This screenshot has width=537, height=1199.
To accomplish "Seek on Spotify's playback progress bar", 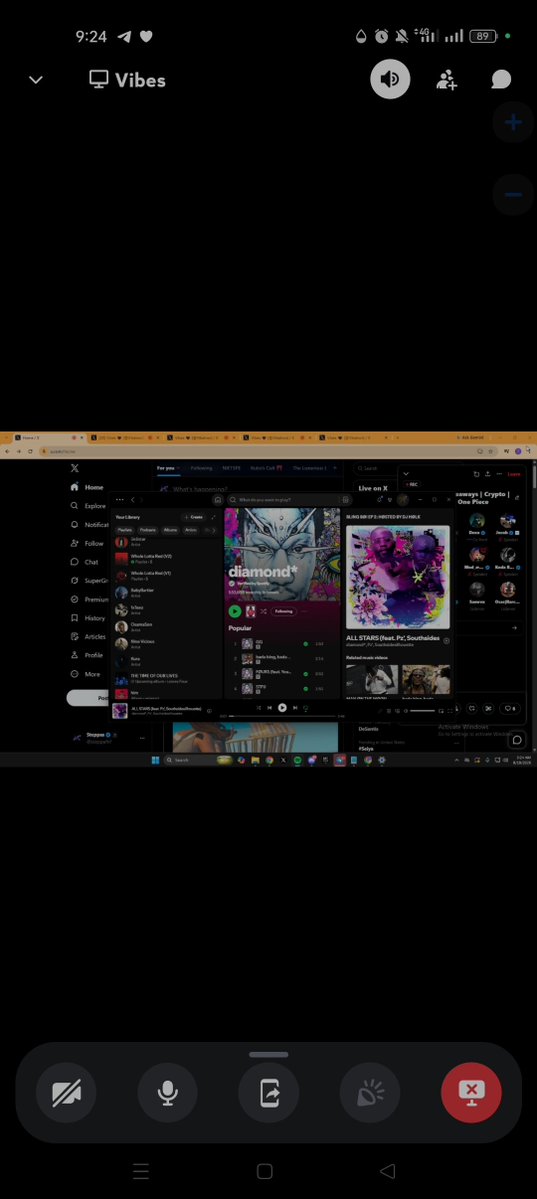I will (282, 716).
